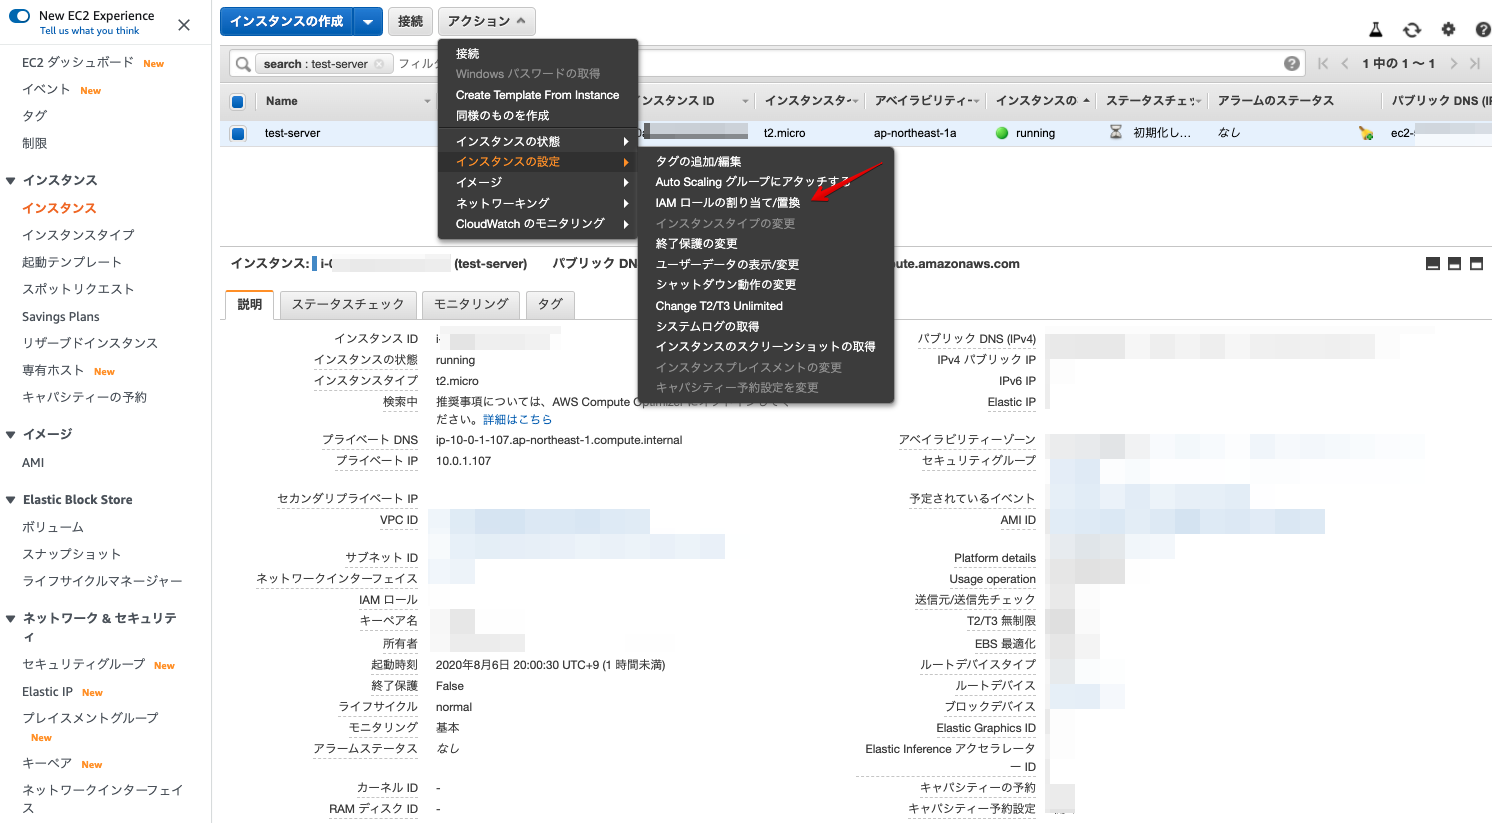The height and width of the screenshot is (823, 1498).
Task: Click the experiments flask icon
Action: pos(1376,29)
